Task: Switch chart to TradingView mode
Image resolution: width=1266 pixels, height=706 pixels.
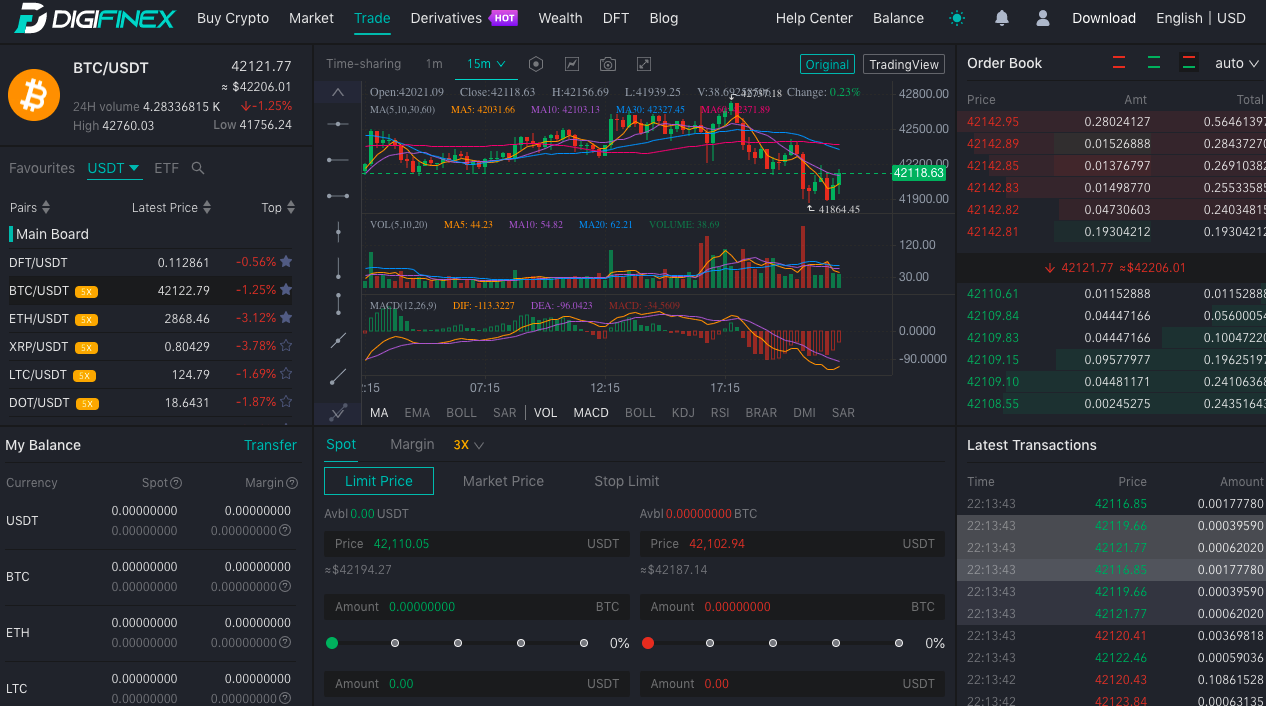Action: point(904,64)
